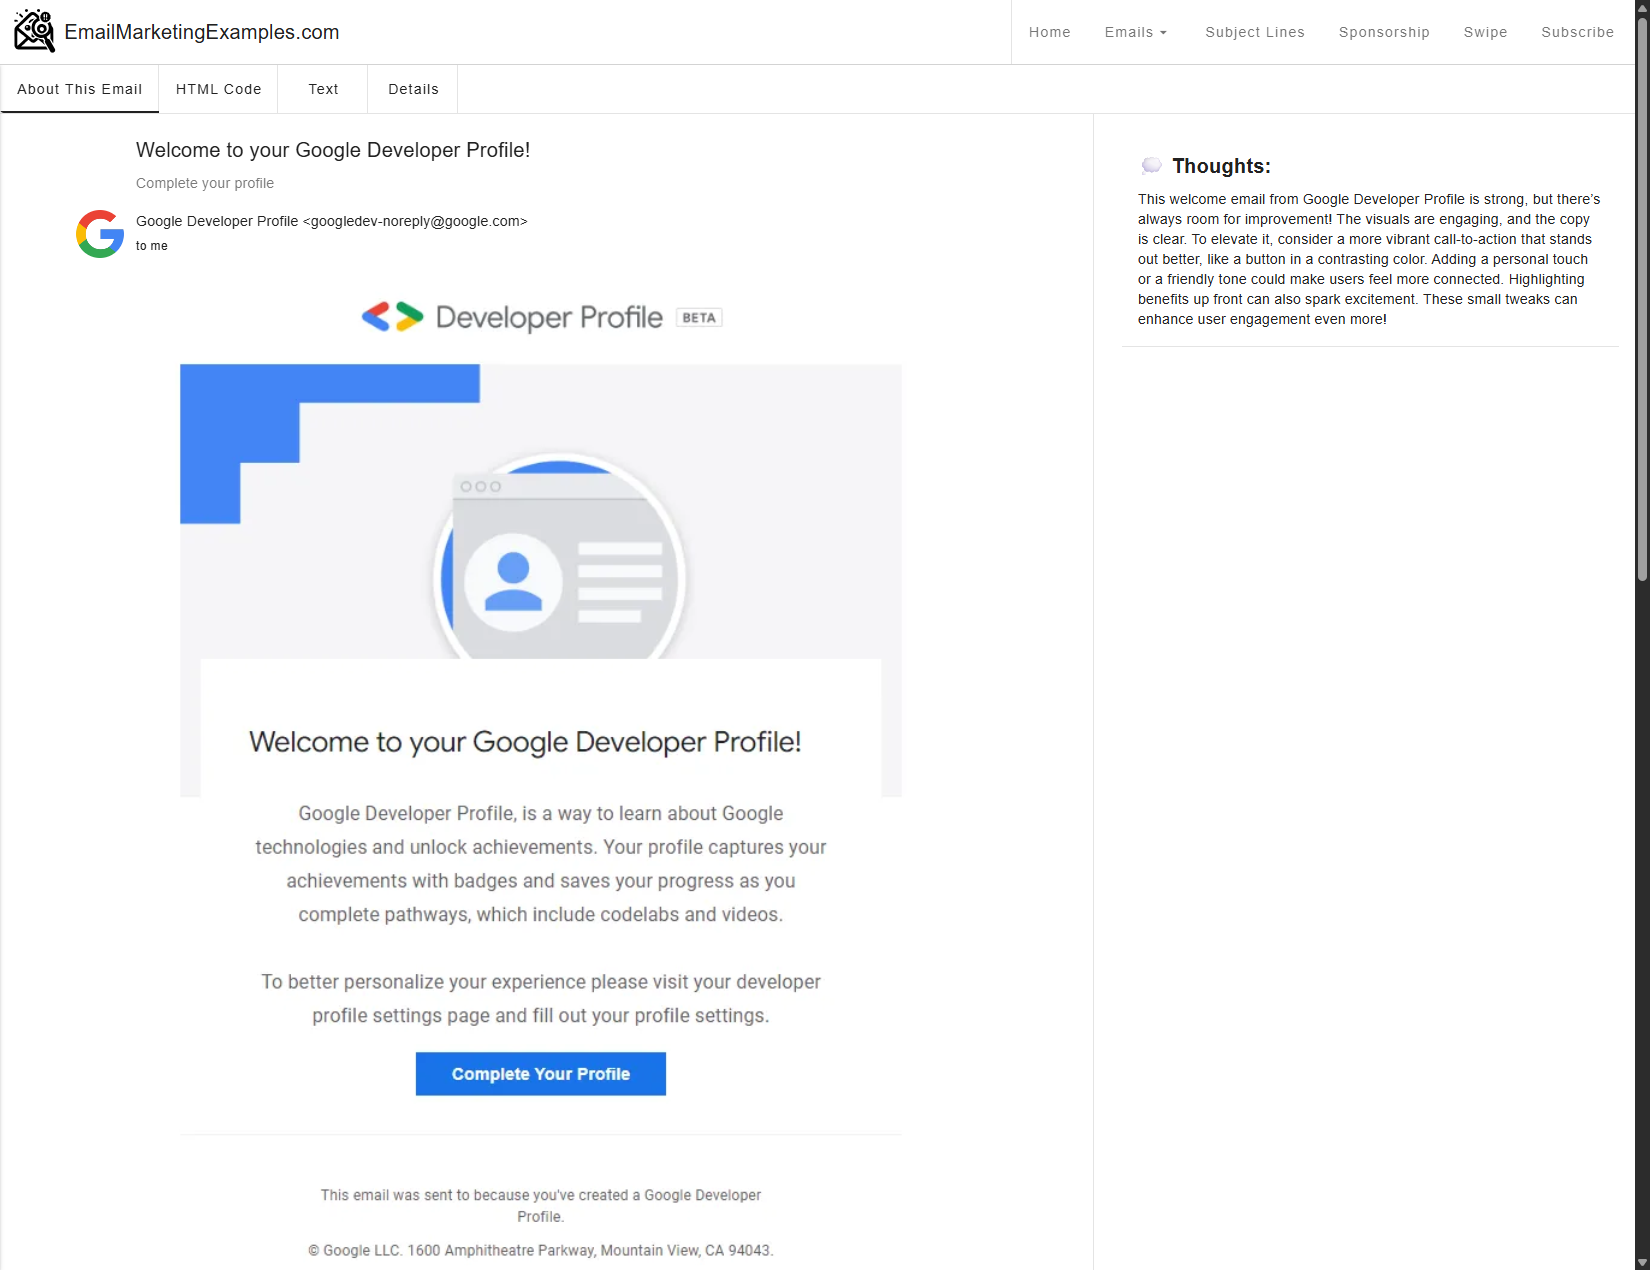This screenshot has height=1270, width=1650.
Task: Go to the Home nav link
Action: (x=1049, y=32)
